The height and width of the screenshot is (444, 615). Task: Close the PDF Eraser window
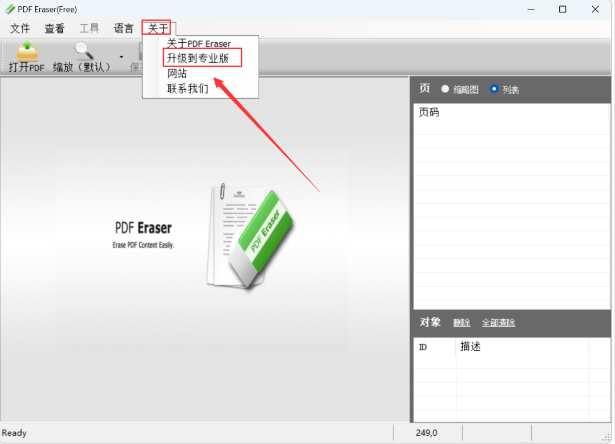click(595, 9)
